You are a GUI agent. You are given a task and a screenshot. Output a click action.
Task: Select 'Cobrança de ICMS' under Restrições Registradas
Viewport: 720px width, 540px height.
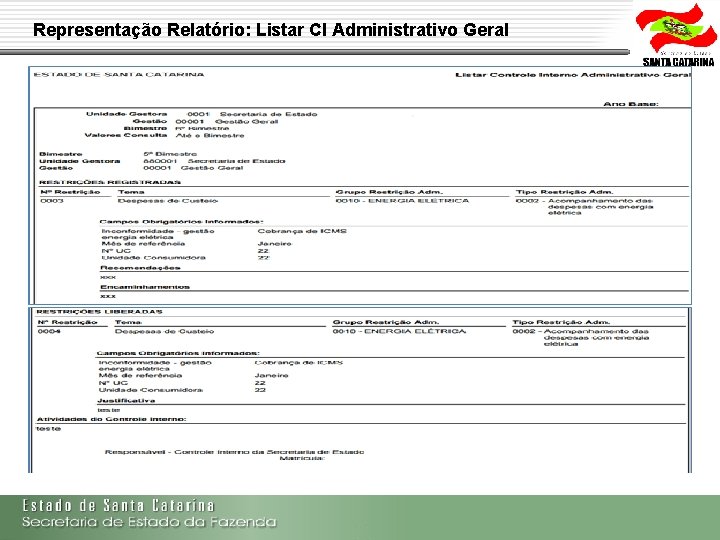tap(302, 231)
